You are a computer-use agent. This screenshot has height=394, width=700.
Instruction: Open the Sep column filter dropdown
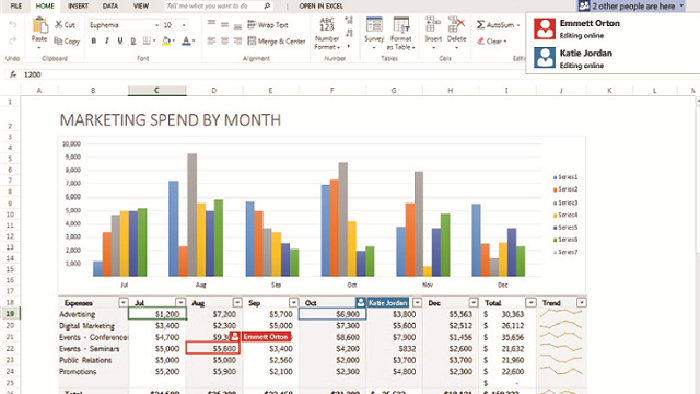(x=293, y=303)
